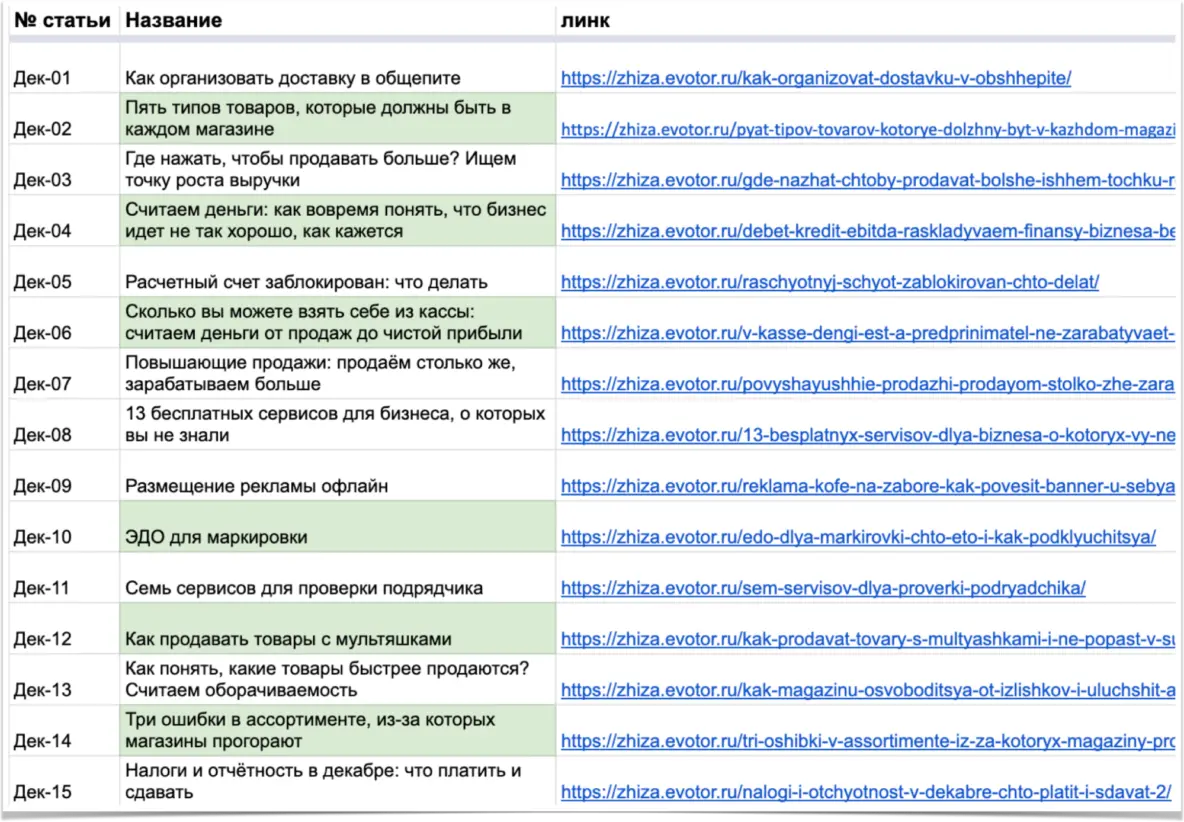The height and width of the screenshot is (822, 1184).
Task: Click the gde-nazhat-chtoby-prodavat link
Action: tap(866, 181)
